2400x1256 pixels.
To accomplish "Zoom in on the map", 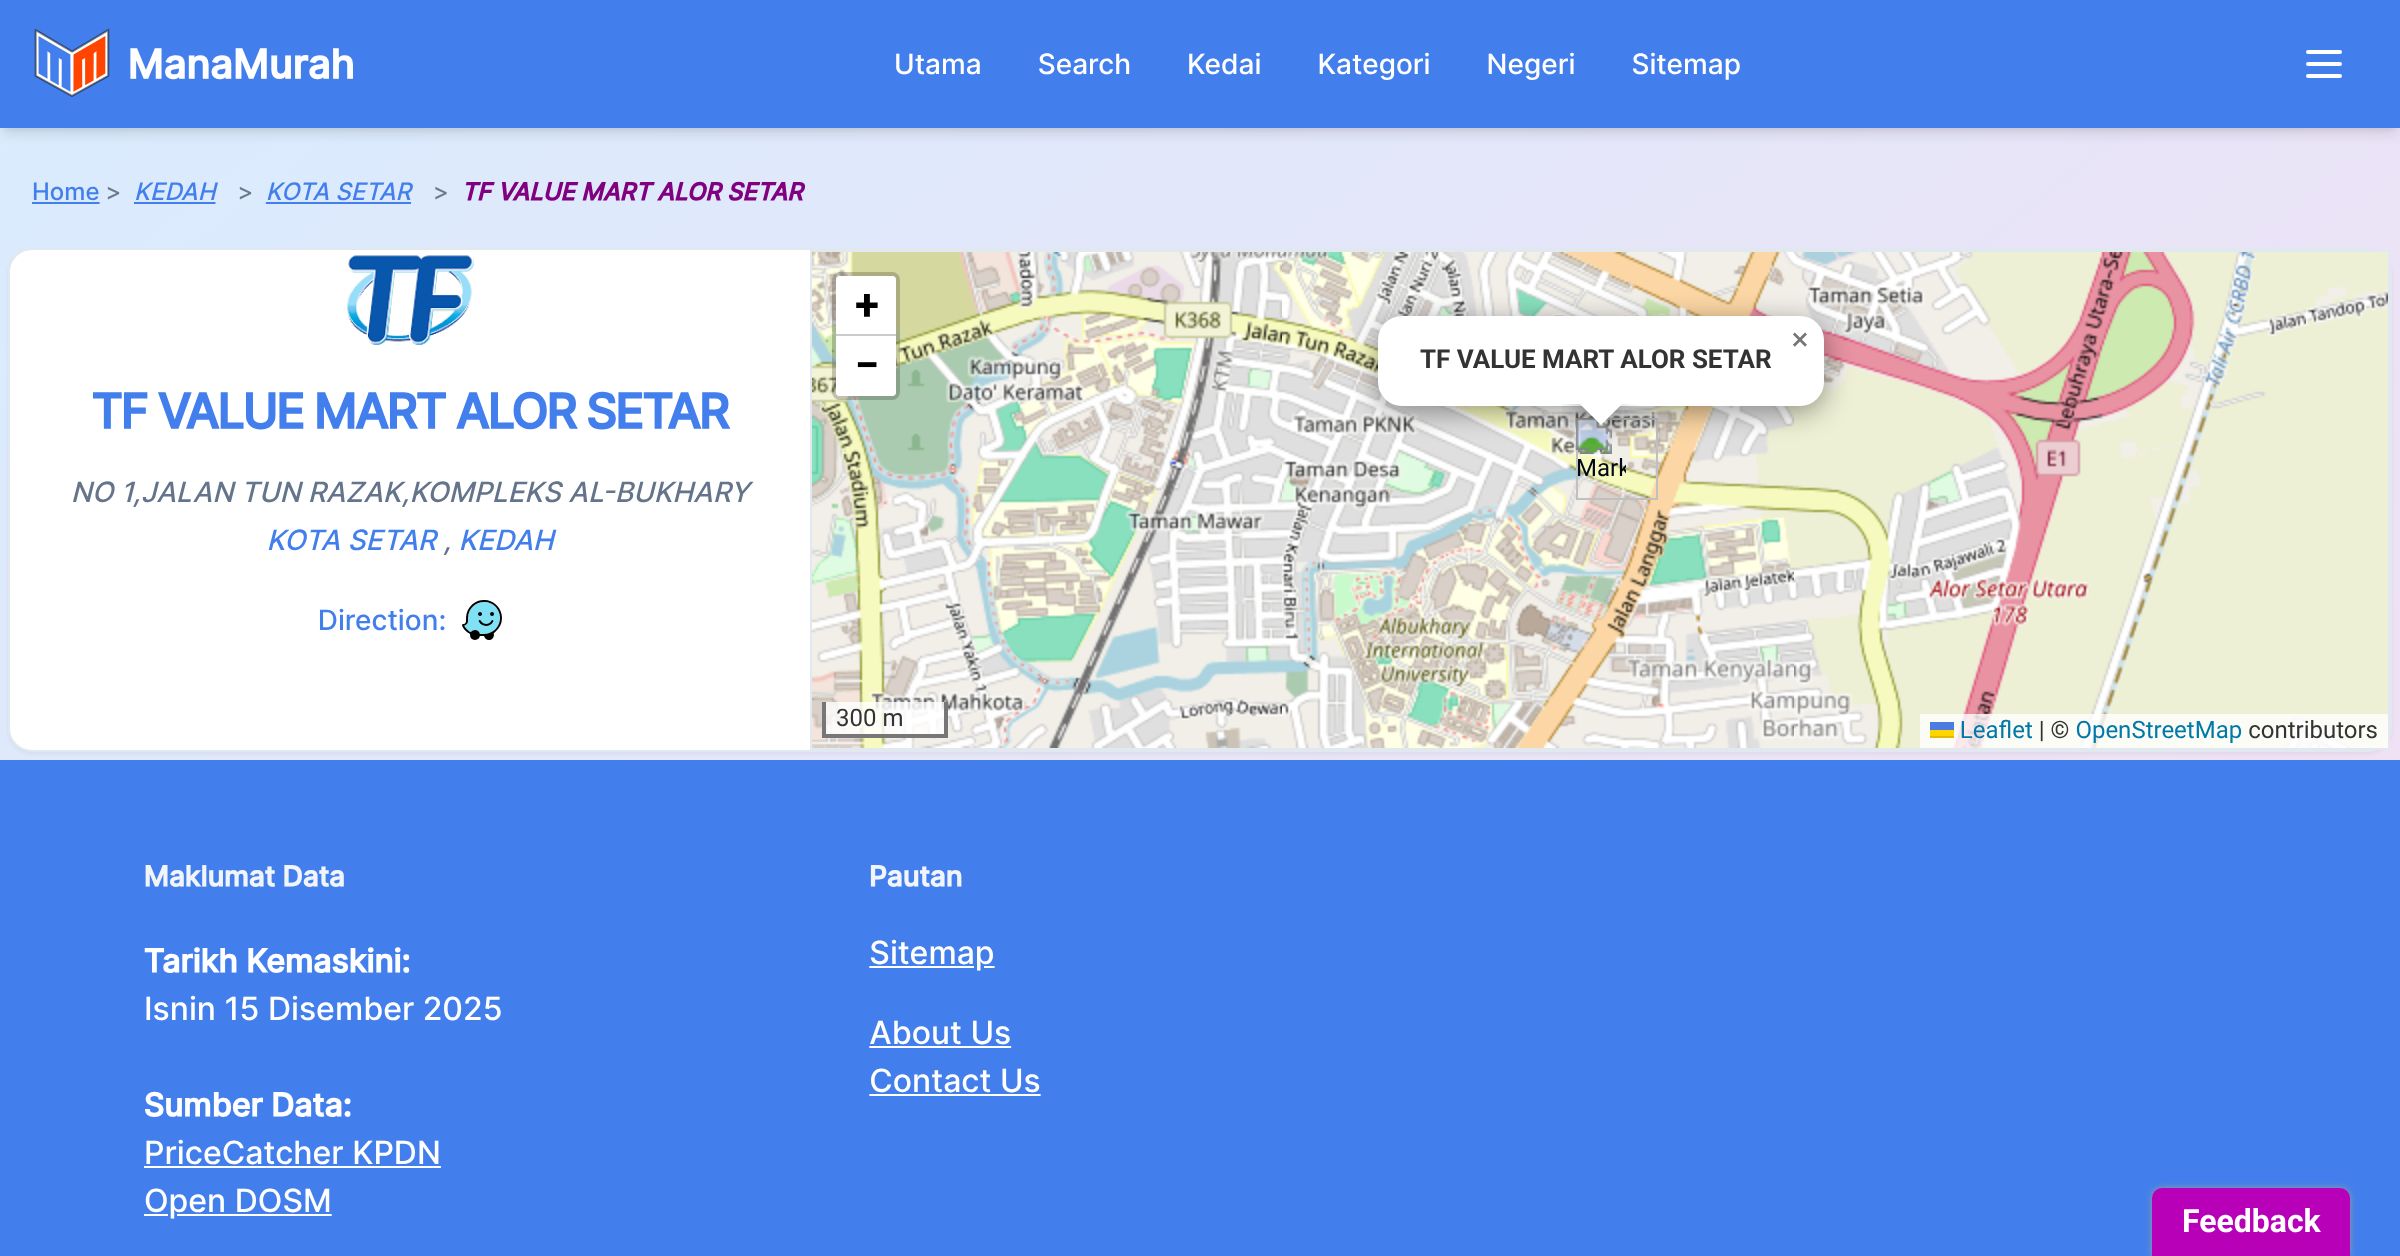I will pos(866,306).
